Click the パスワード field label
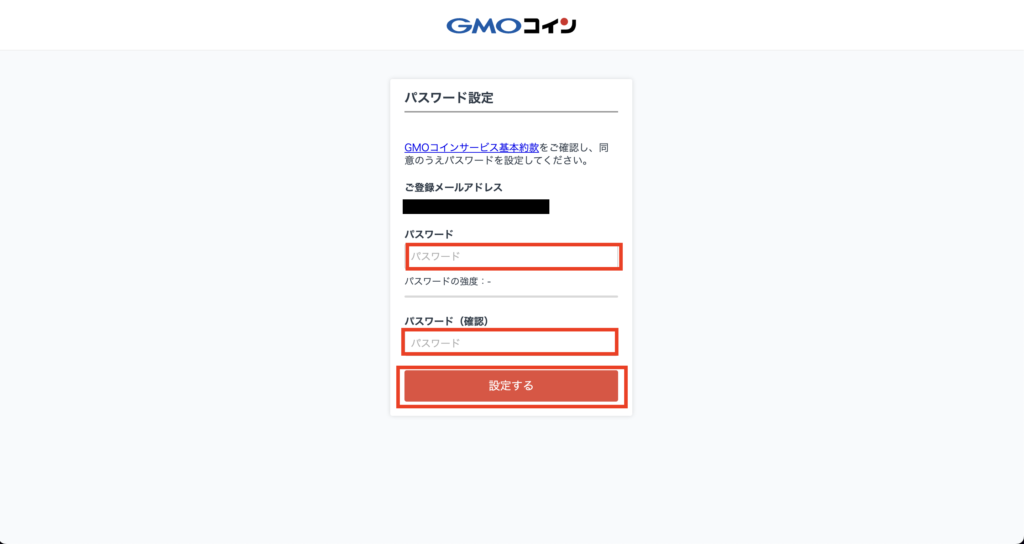The image size is (1024, 544). click(428, 234)
